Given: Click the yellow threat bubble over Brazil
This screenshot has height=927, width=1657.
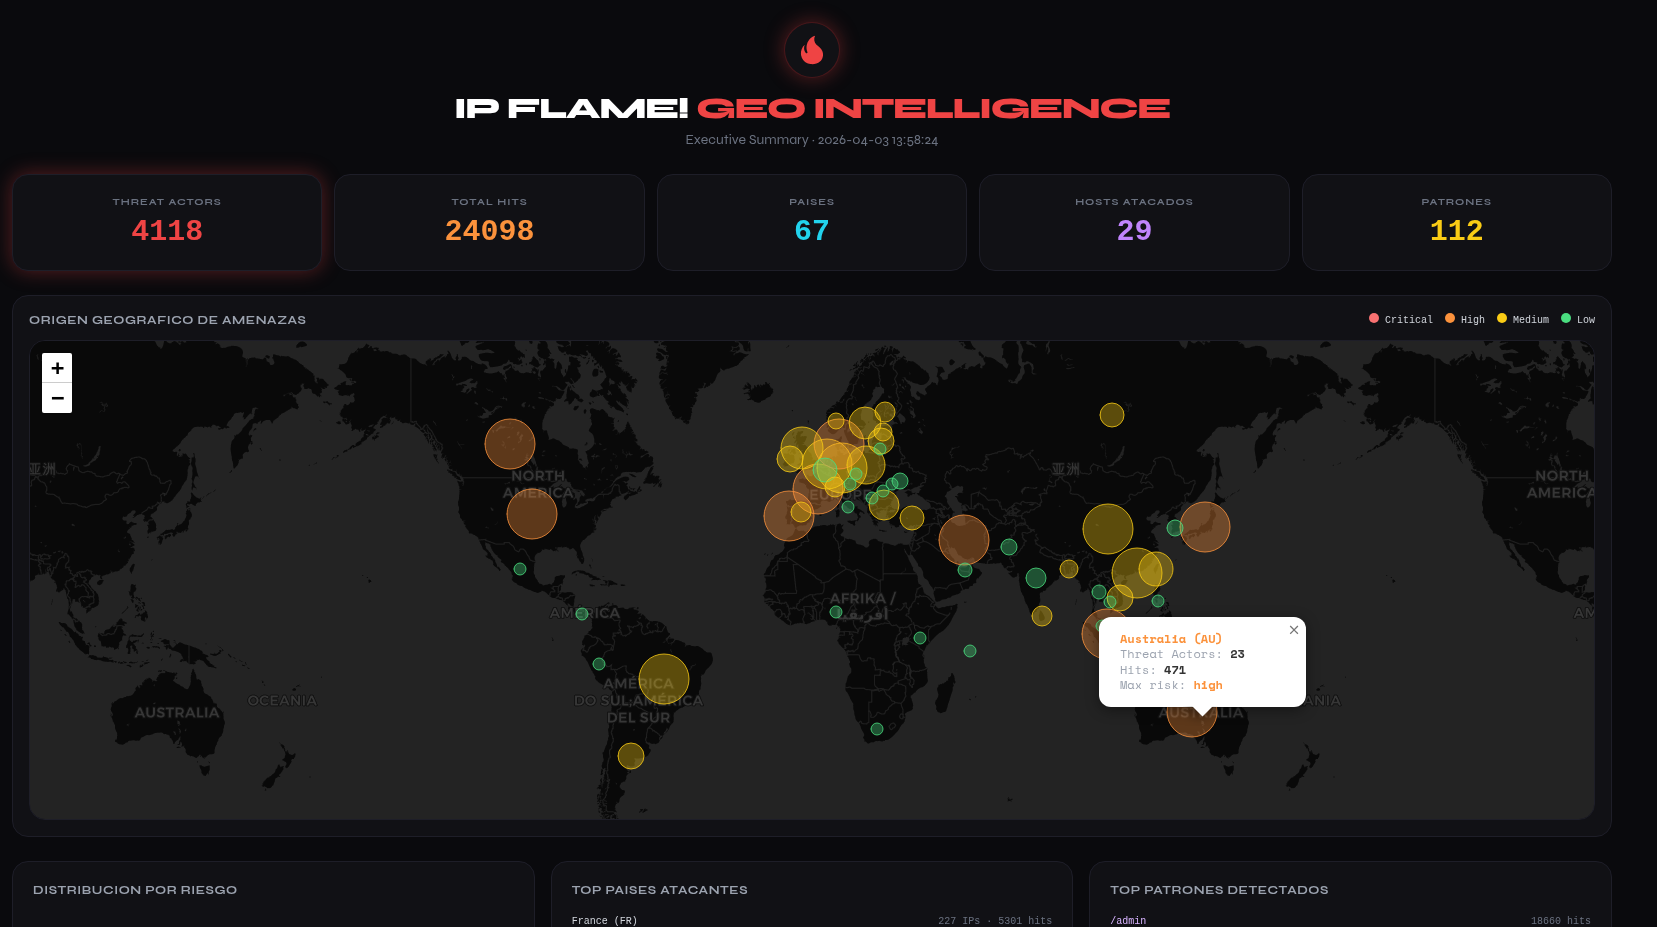Looking at the screenshot, I should pyautogui.click(x=663, y=679).
